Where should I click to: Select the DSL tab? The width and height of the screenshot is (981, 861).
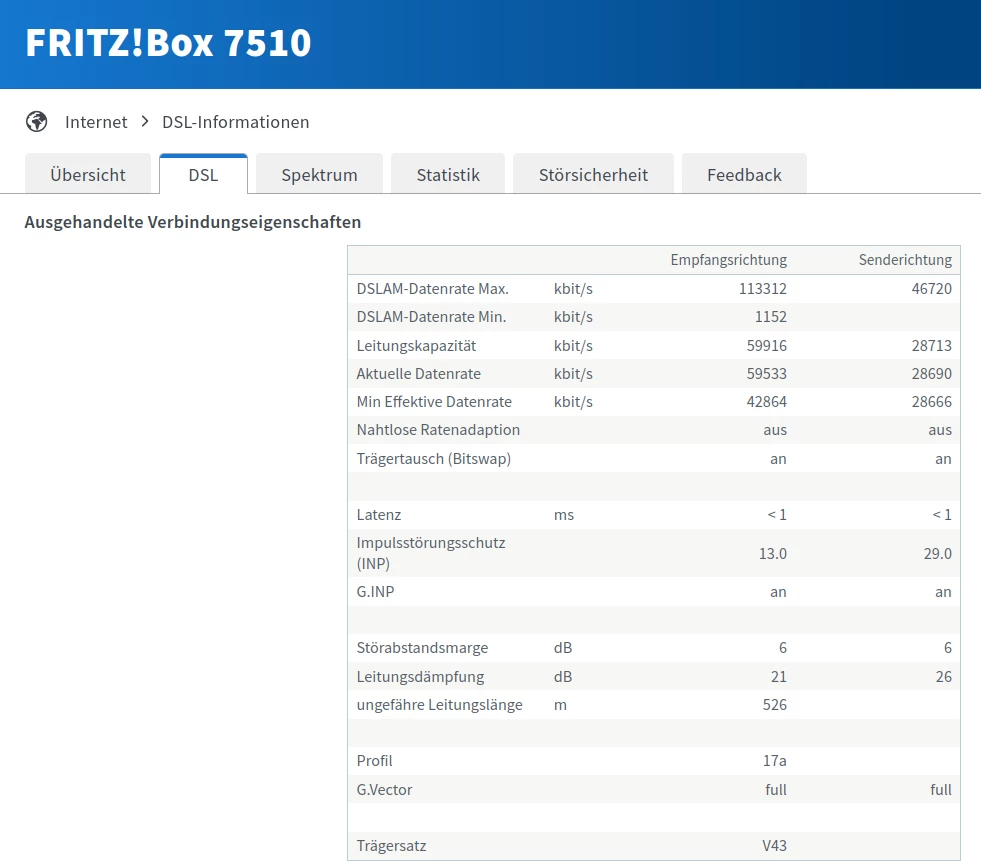(203, 175)
